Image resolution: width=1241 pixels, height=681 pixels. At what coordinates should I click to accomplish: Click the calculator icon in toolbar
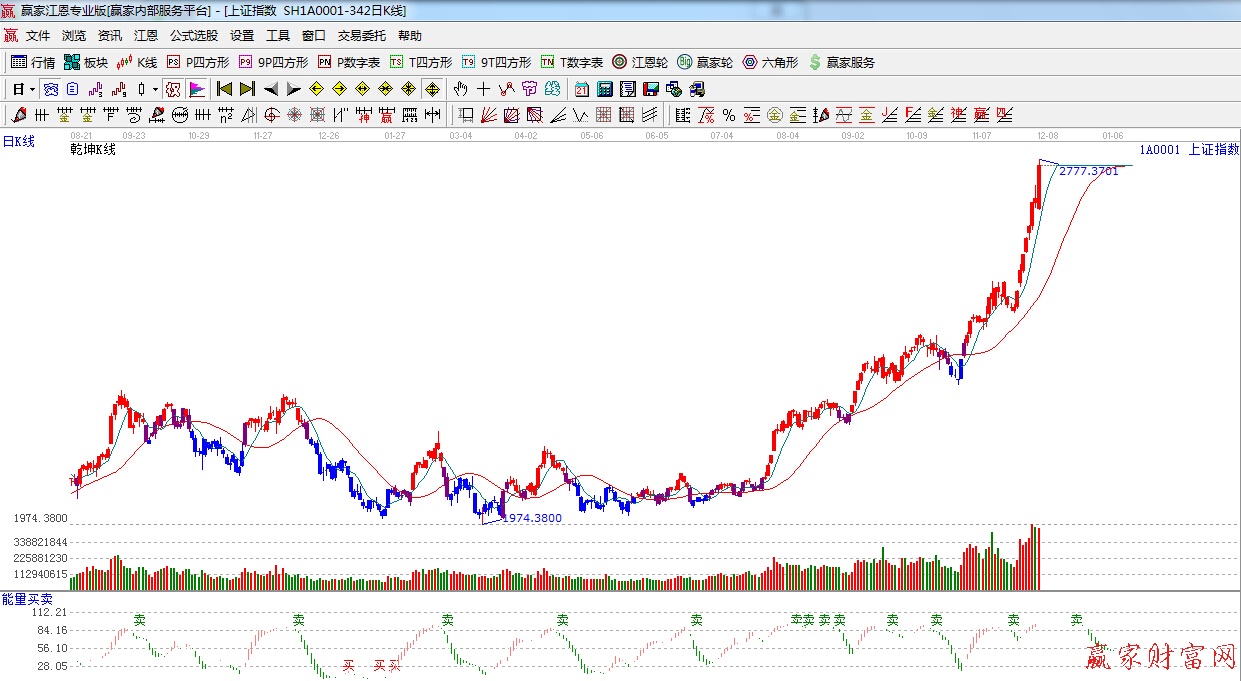pyautogui.click(x=604, y=89)
